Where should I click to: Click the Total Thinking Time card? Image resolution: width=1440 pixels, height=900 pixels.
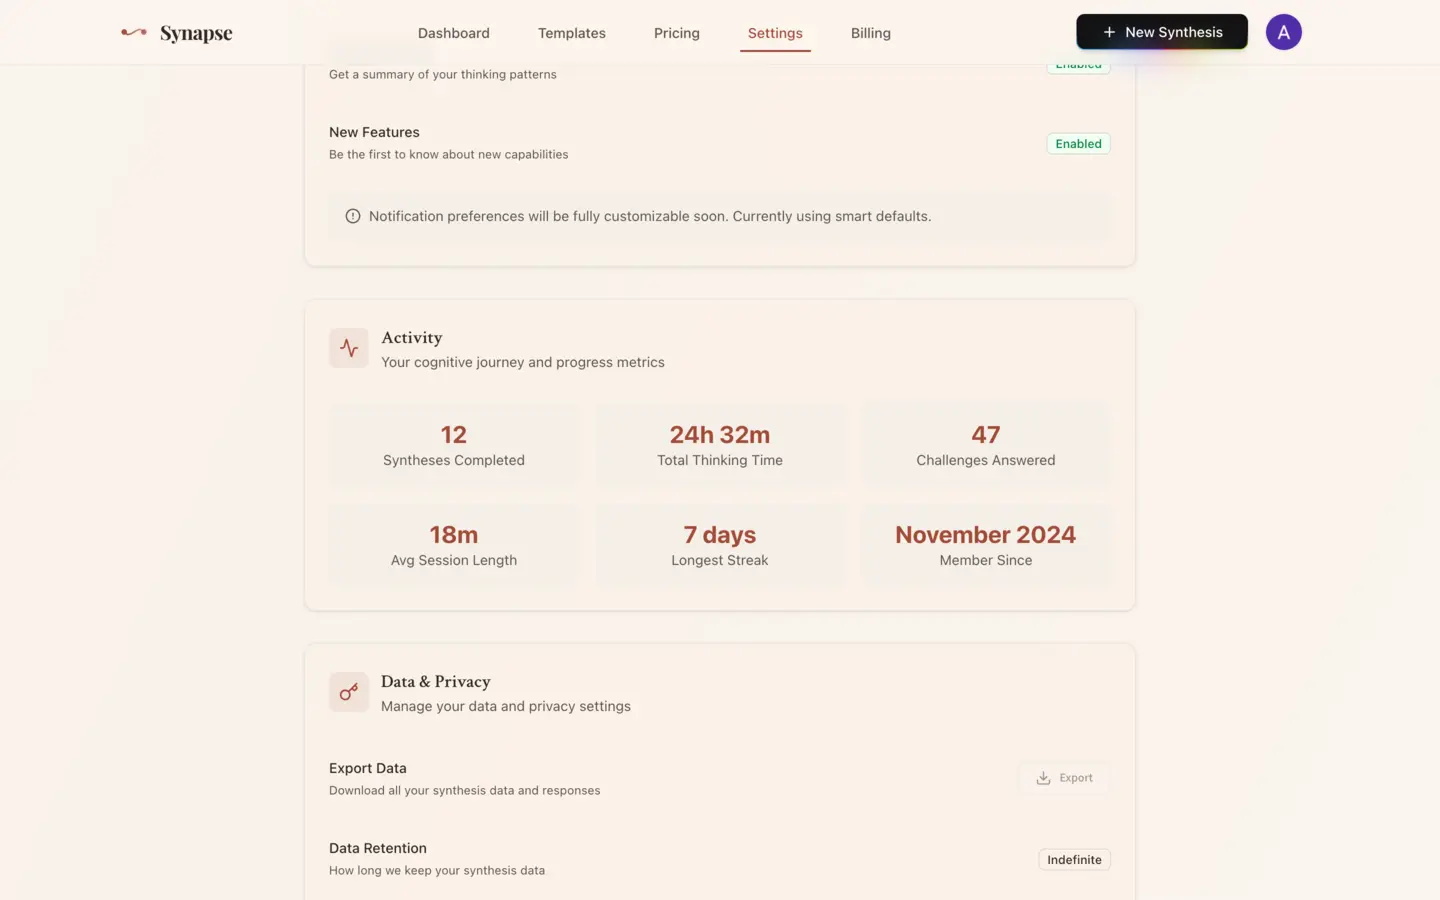click(720, 445)
